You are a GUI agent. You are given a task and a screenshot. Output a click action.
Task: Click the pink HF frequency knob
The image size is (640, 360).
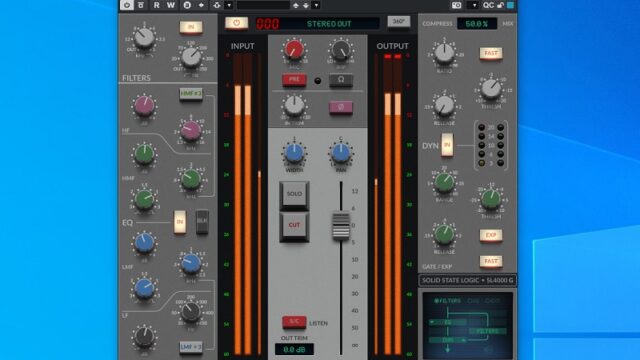[191, 131]
